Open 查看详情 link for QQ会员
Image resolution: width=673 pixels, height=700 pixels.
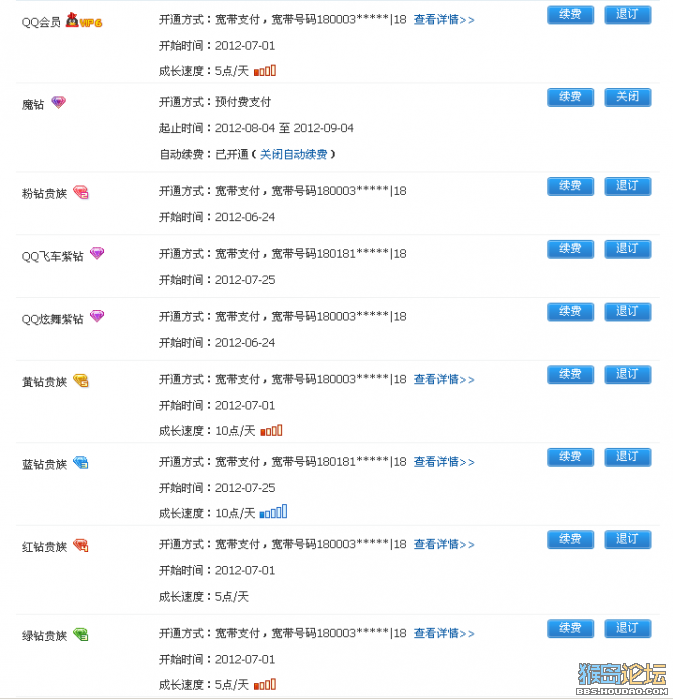[444, 20]
